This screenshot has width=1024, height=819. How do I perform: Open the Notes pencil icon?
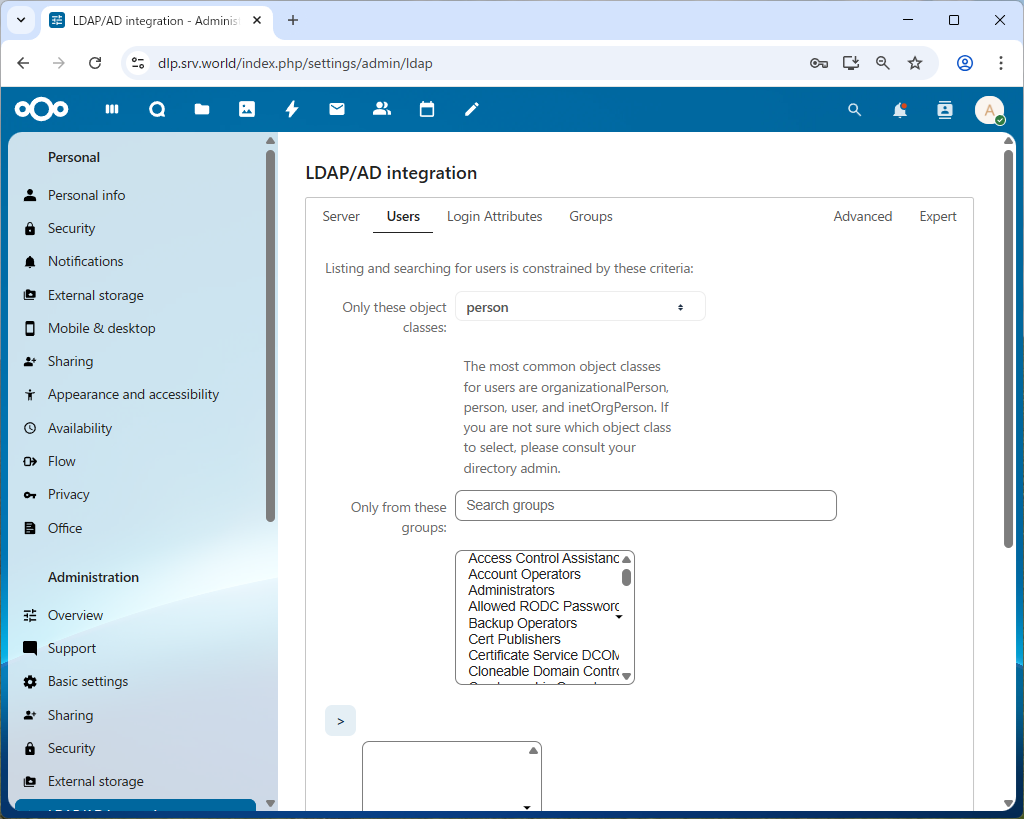point(472,110)
